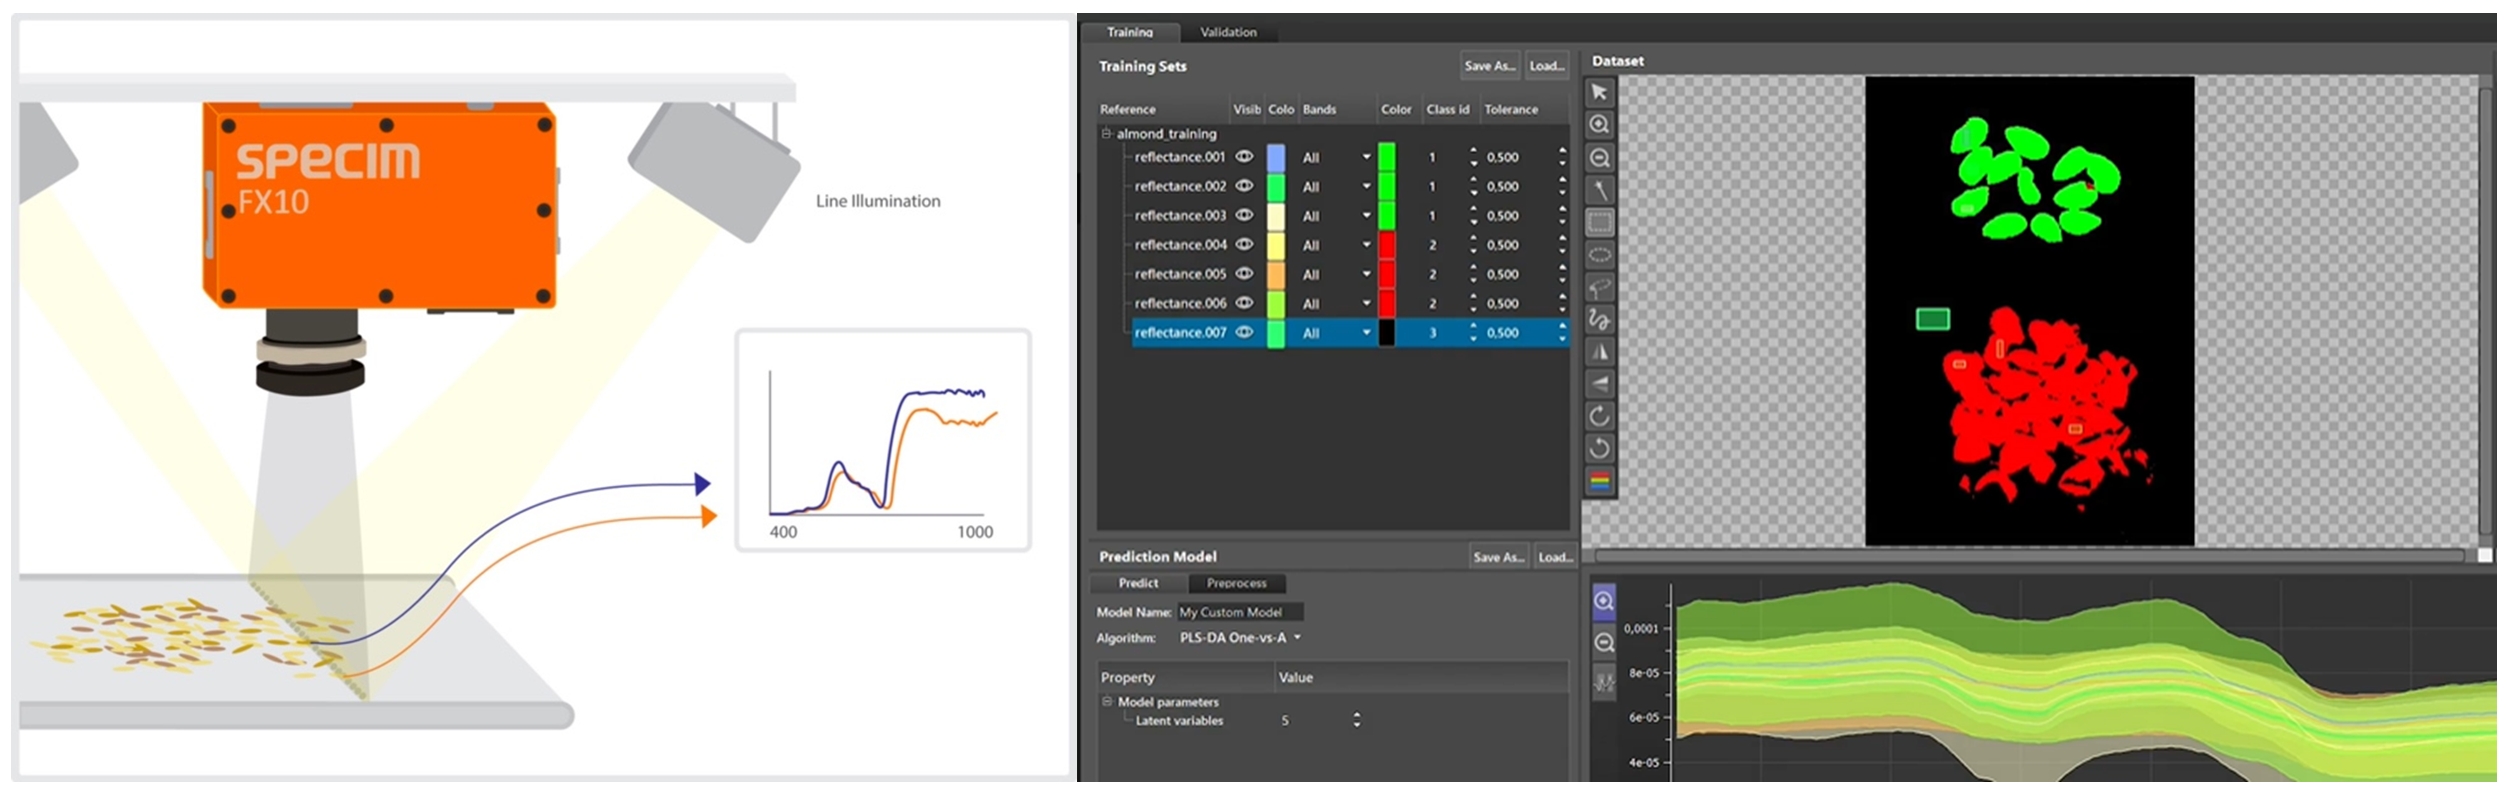Select the arrow pointer tool
Image resolution: width=2507 pixels, height=789 pixels.
1599,92
